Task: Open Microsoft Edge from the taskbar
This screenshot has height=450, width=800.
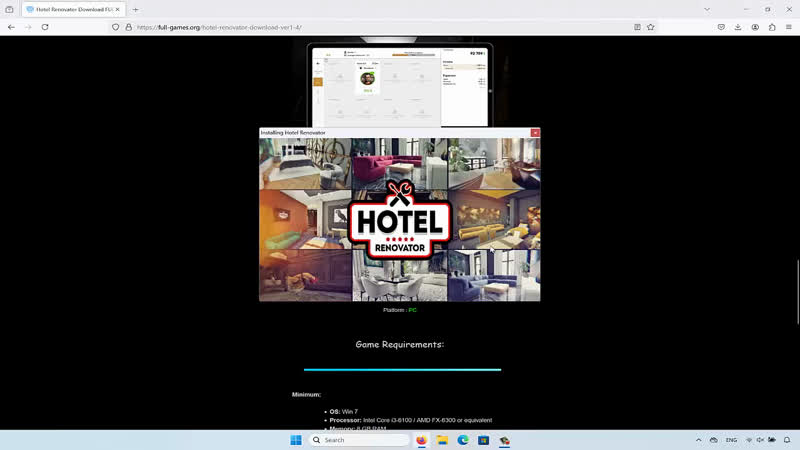Action: [463, 440]
